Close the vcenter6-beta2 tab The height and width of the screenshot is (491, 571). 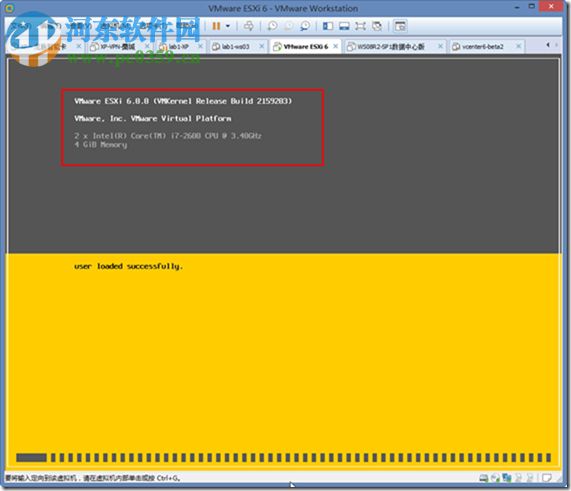(518, 46)
